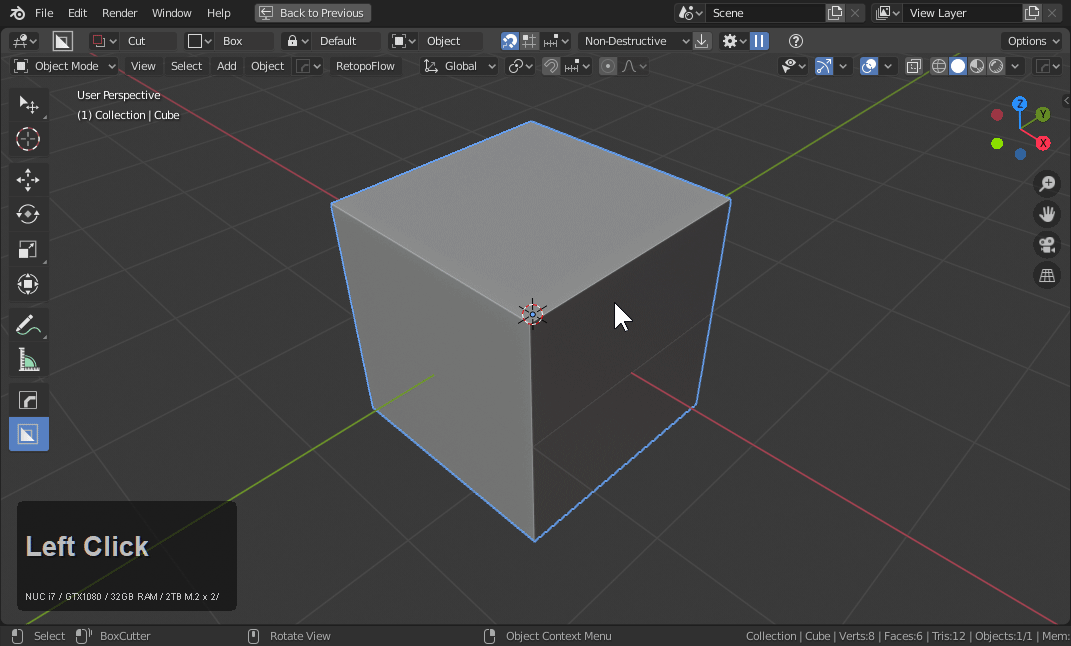
Task: Open the Add menu in viewport header
Action: pos(227,66)
